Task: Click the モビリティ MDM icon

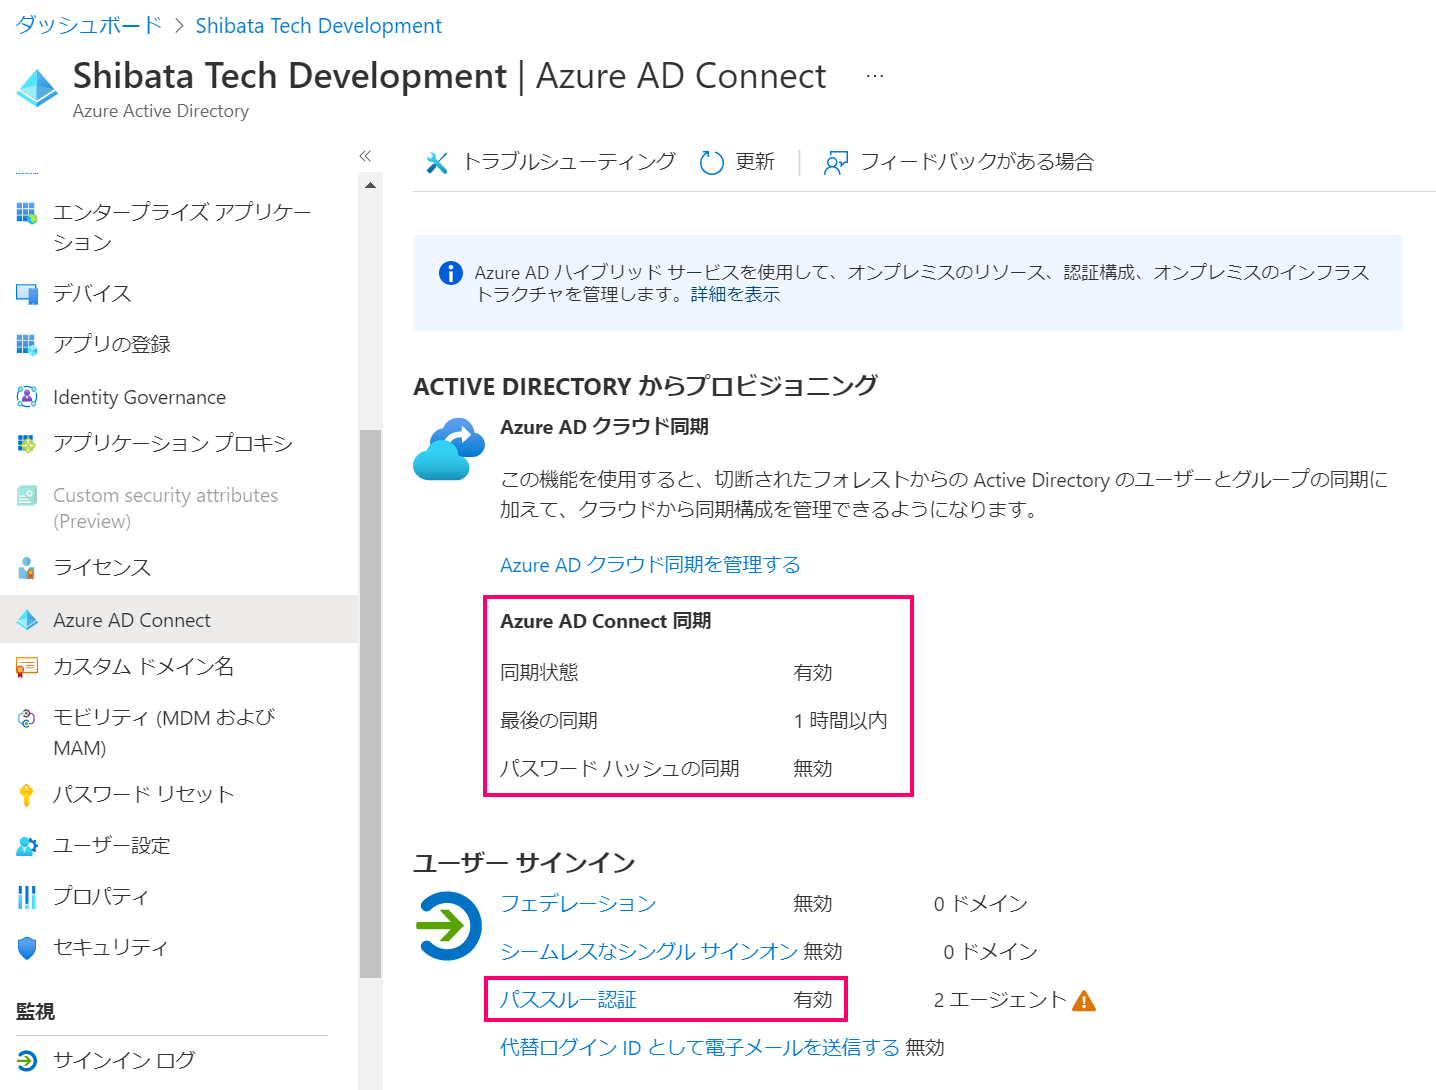Action: coord(27,718)
